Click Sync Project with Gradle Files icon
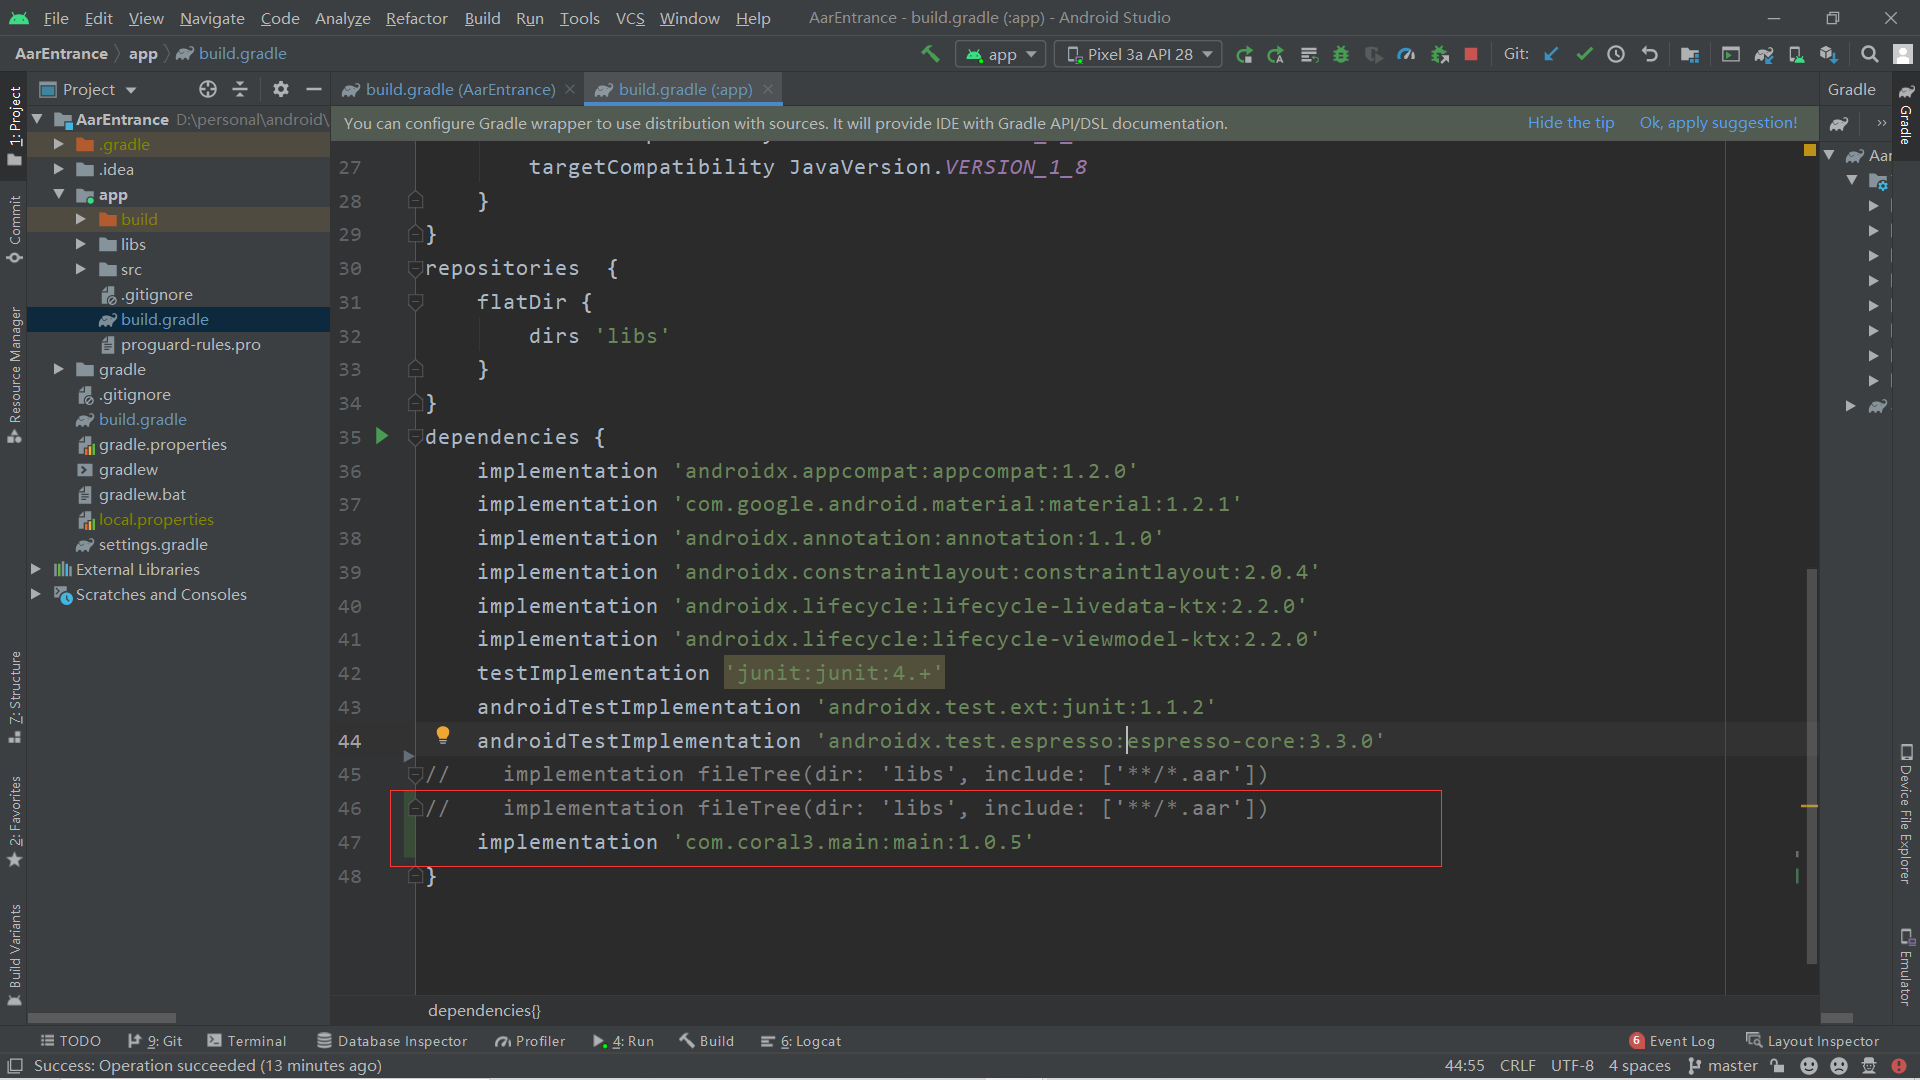Image resolution: width=1920 pixels, height=1080 pixels. click(1764, 55)
